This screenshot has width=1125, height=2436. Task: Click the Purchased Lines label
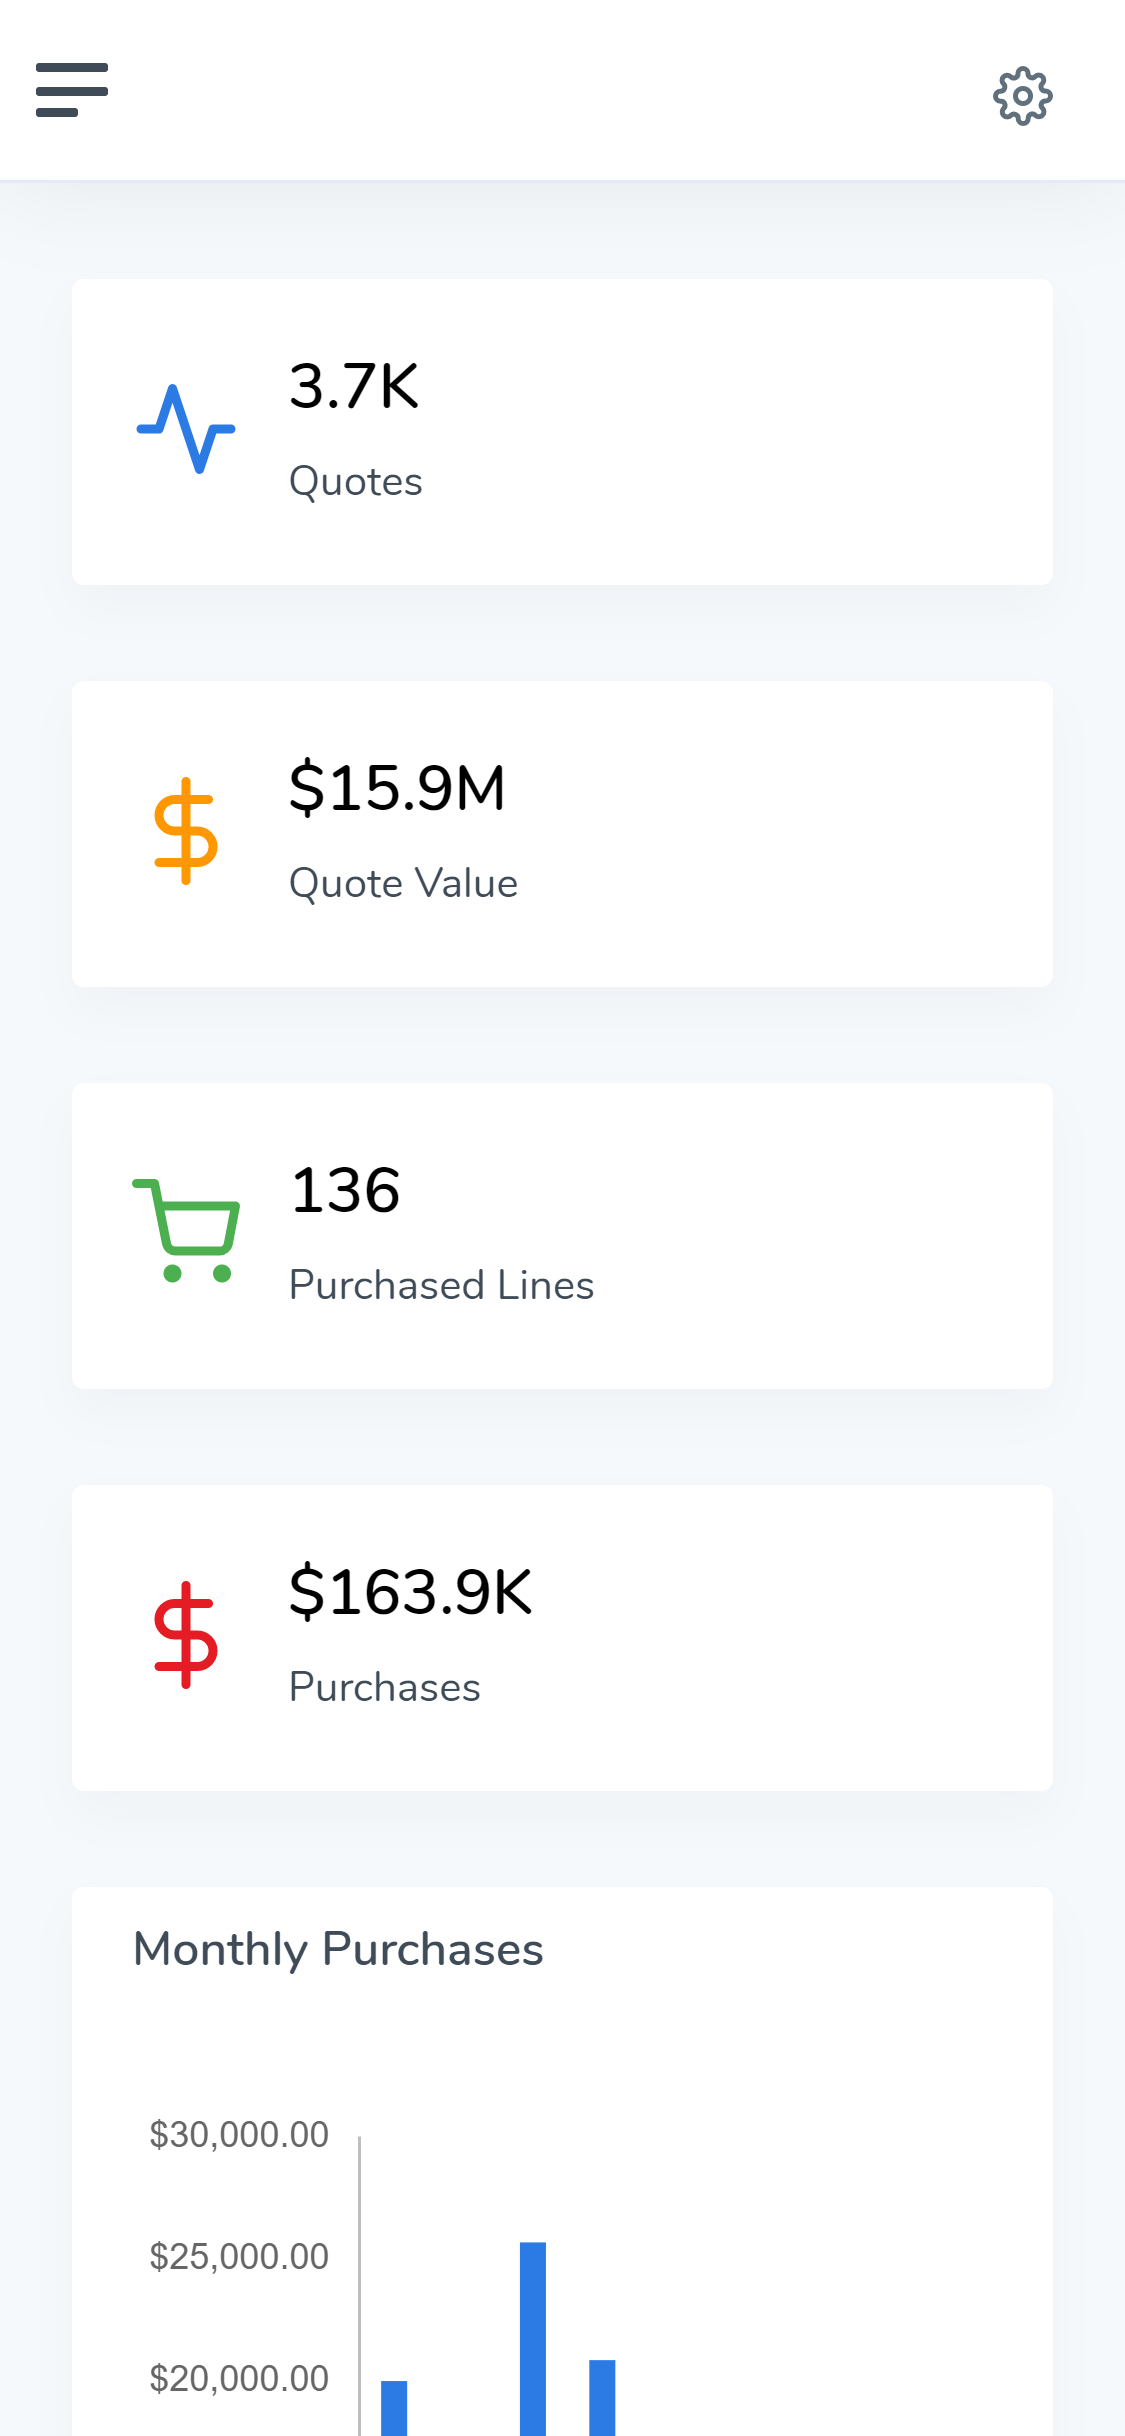pos(441,1286)
